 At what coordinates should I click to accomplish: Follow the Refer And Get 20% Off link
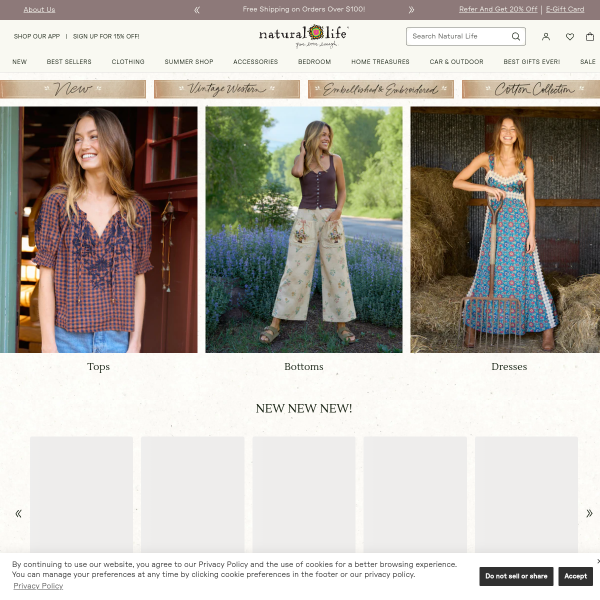(x=498, y=9)
